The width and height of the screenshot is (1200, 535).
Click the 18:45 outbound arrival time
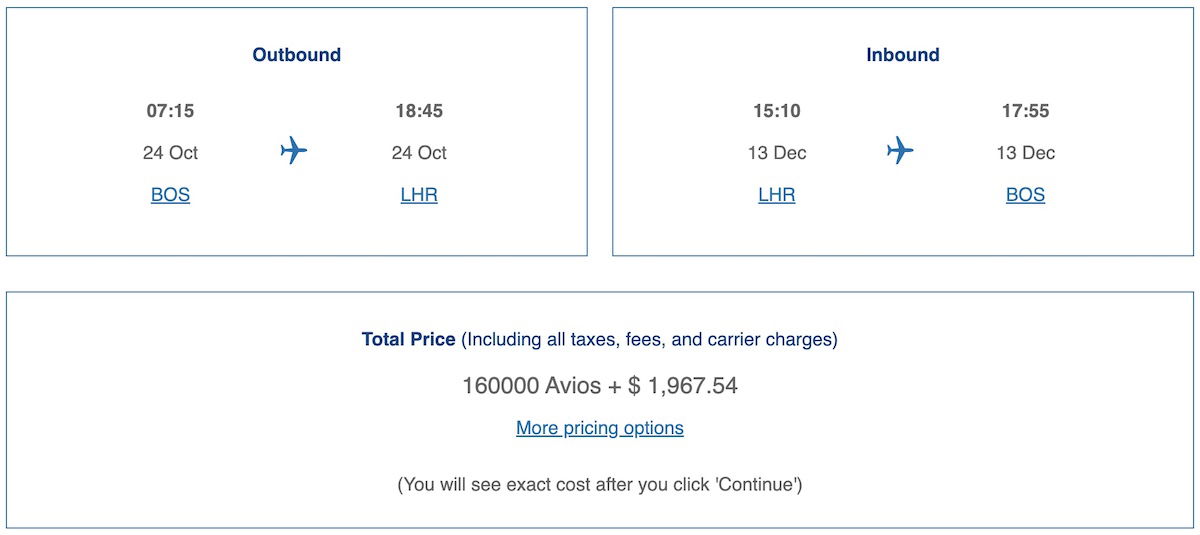coord(419,111)
